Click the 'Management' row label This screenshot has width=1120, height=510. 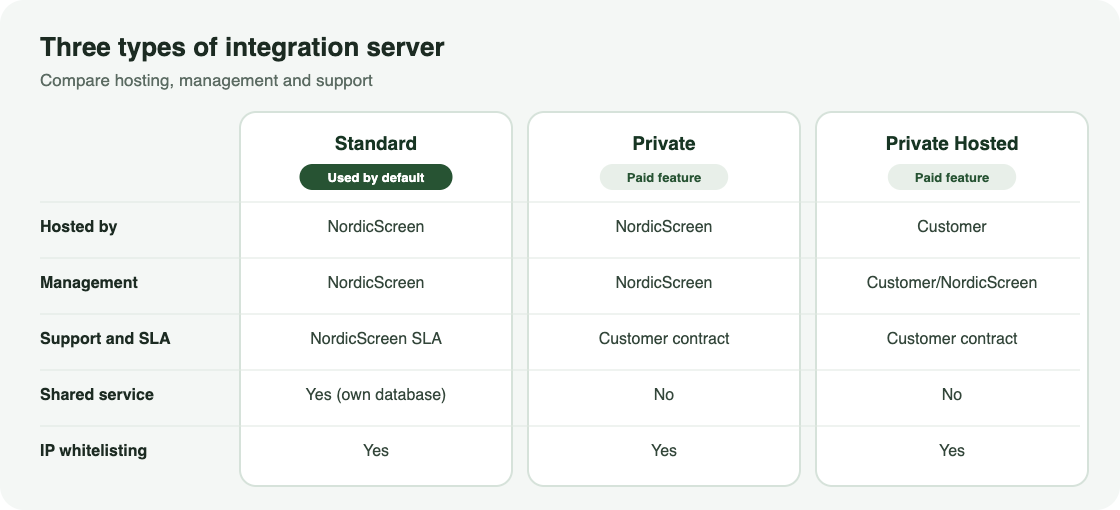pos(89,282)
